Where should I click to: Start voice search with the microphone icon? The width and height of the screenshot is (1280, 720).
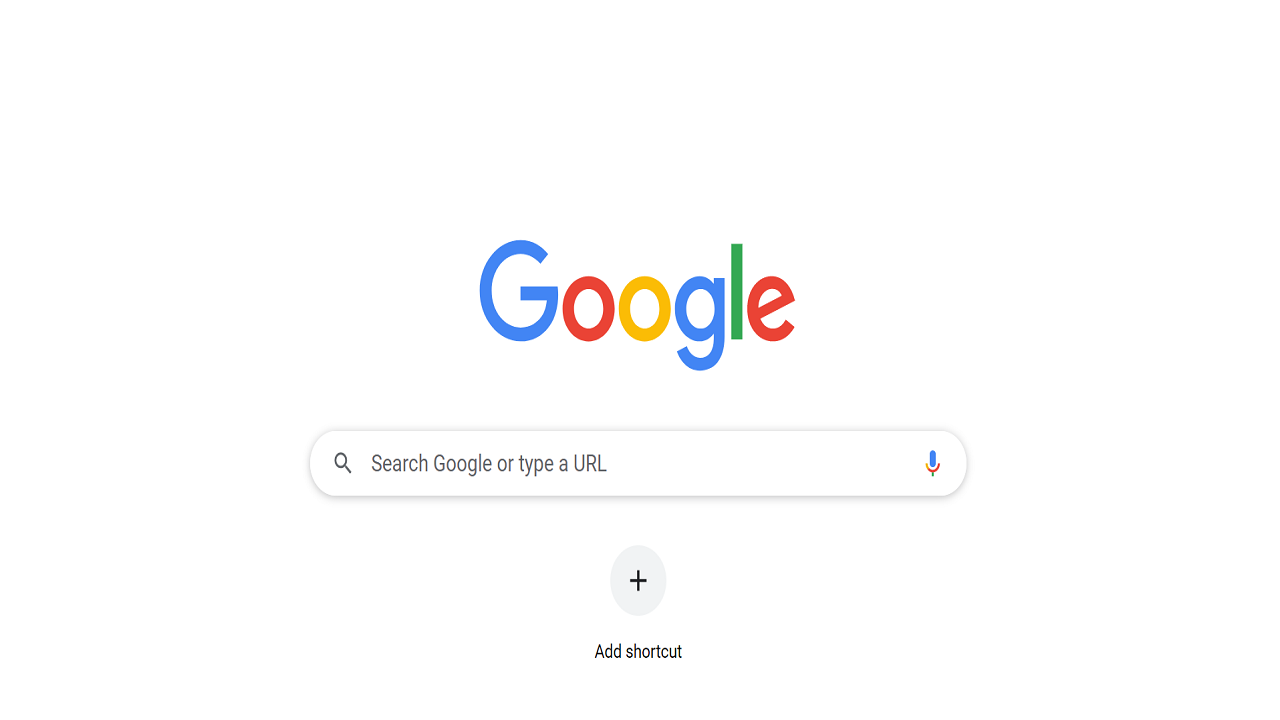pos(932,463)
